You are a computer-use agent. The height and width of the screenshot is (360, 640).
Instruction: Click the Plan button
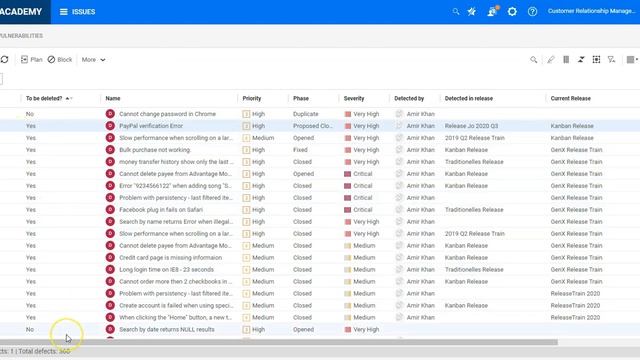tap(32, 60)
